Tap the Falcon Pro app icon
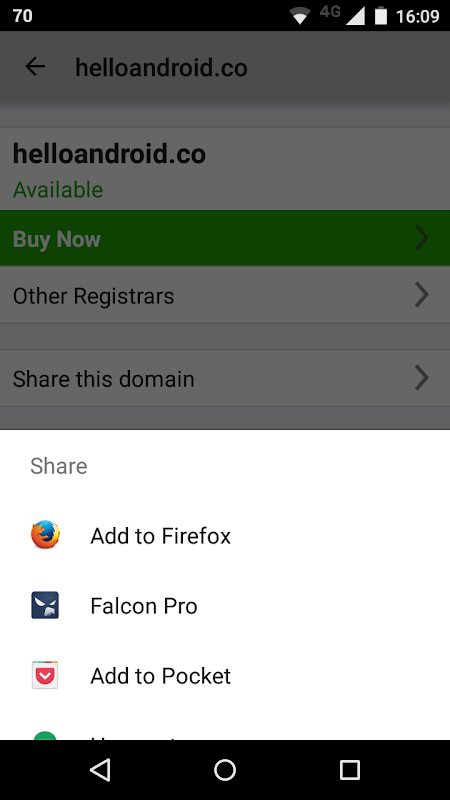 click(x=45, y=605)
